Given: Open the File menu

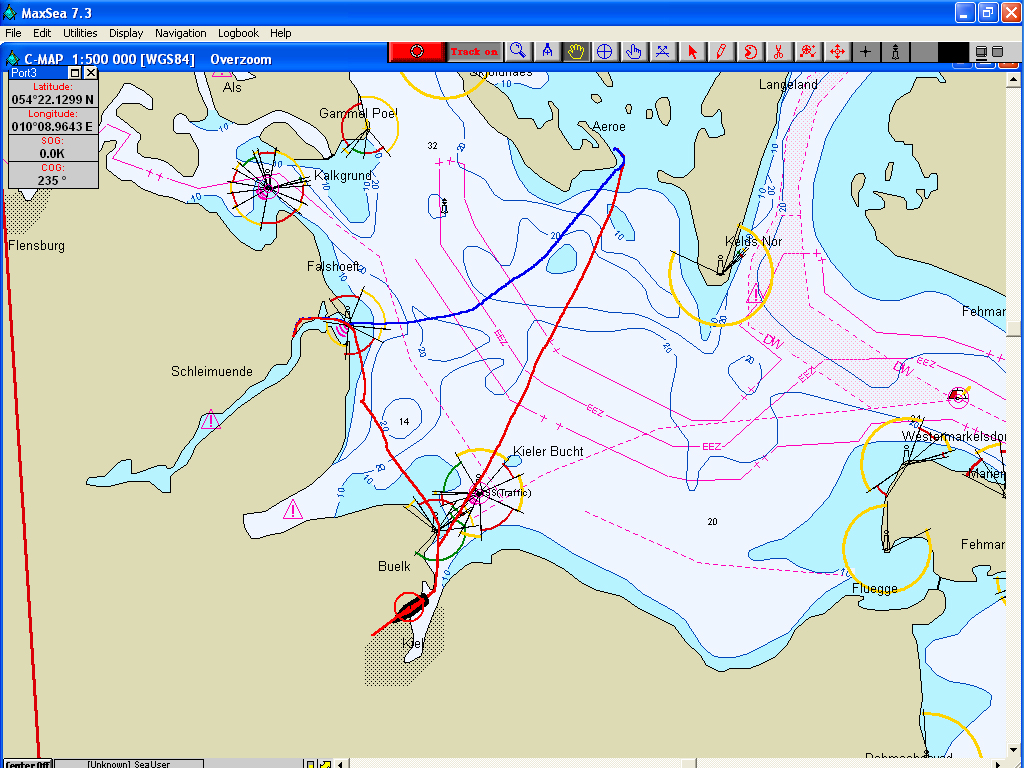Looking at the screenshot, I should pyautogui.click(x=13, y=33).
